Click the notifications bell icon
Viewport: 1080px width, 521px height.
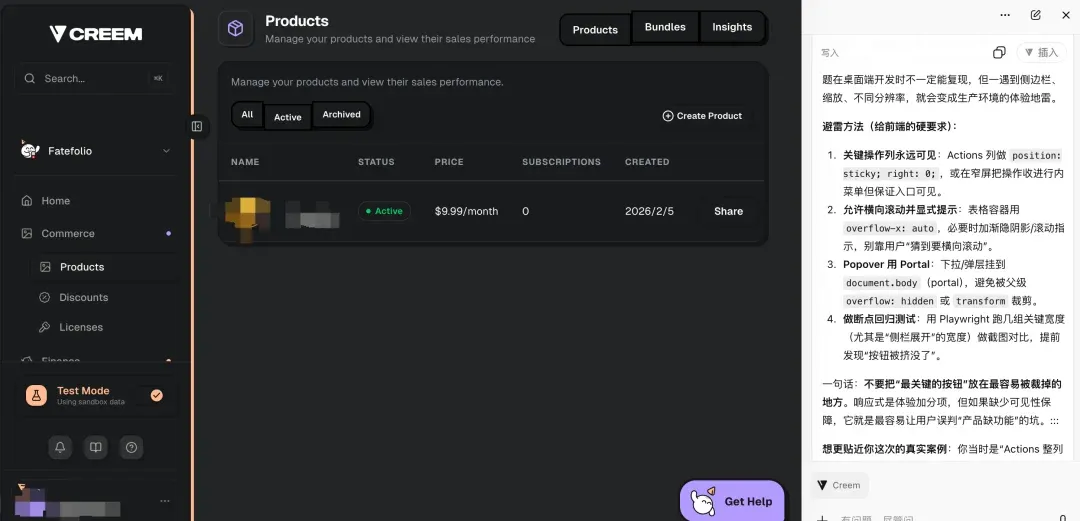click(x=60, y=447)
